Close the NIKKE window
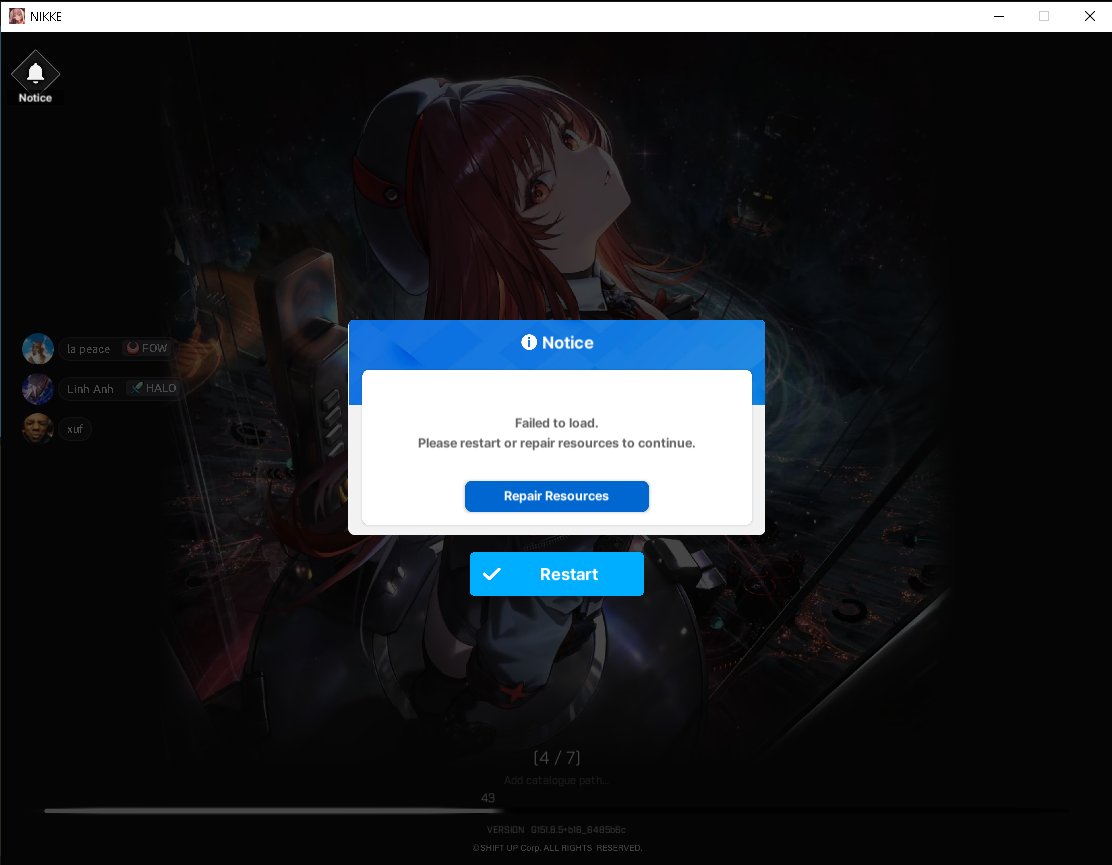This screenshot has height=865, width=1112. coord(1090,16)
